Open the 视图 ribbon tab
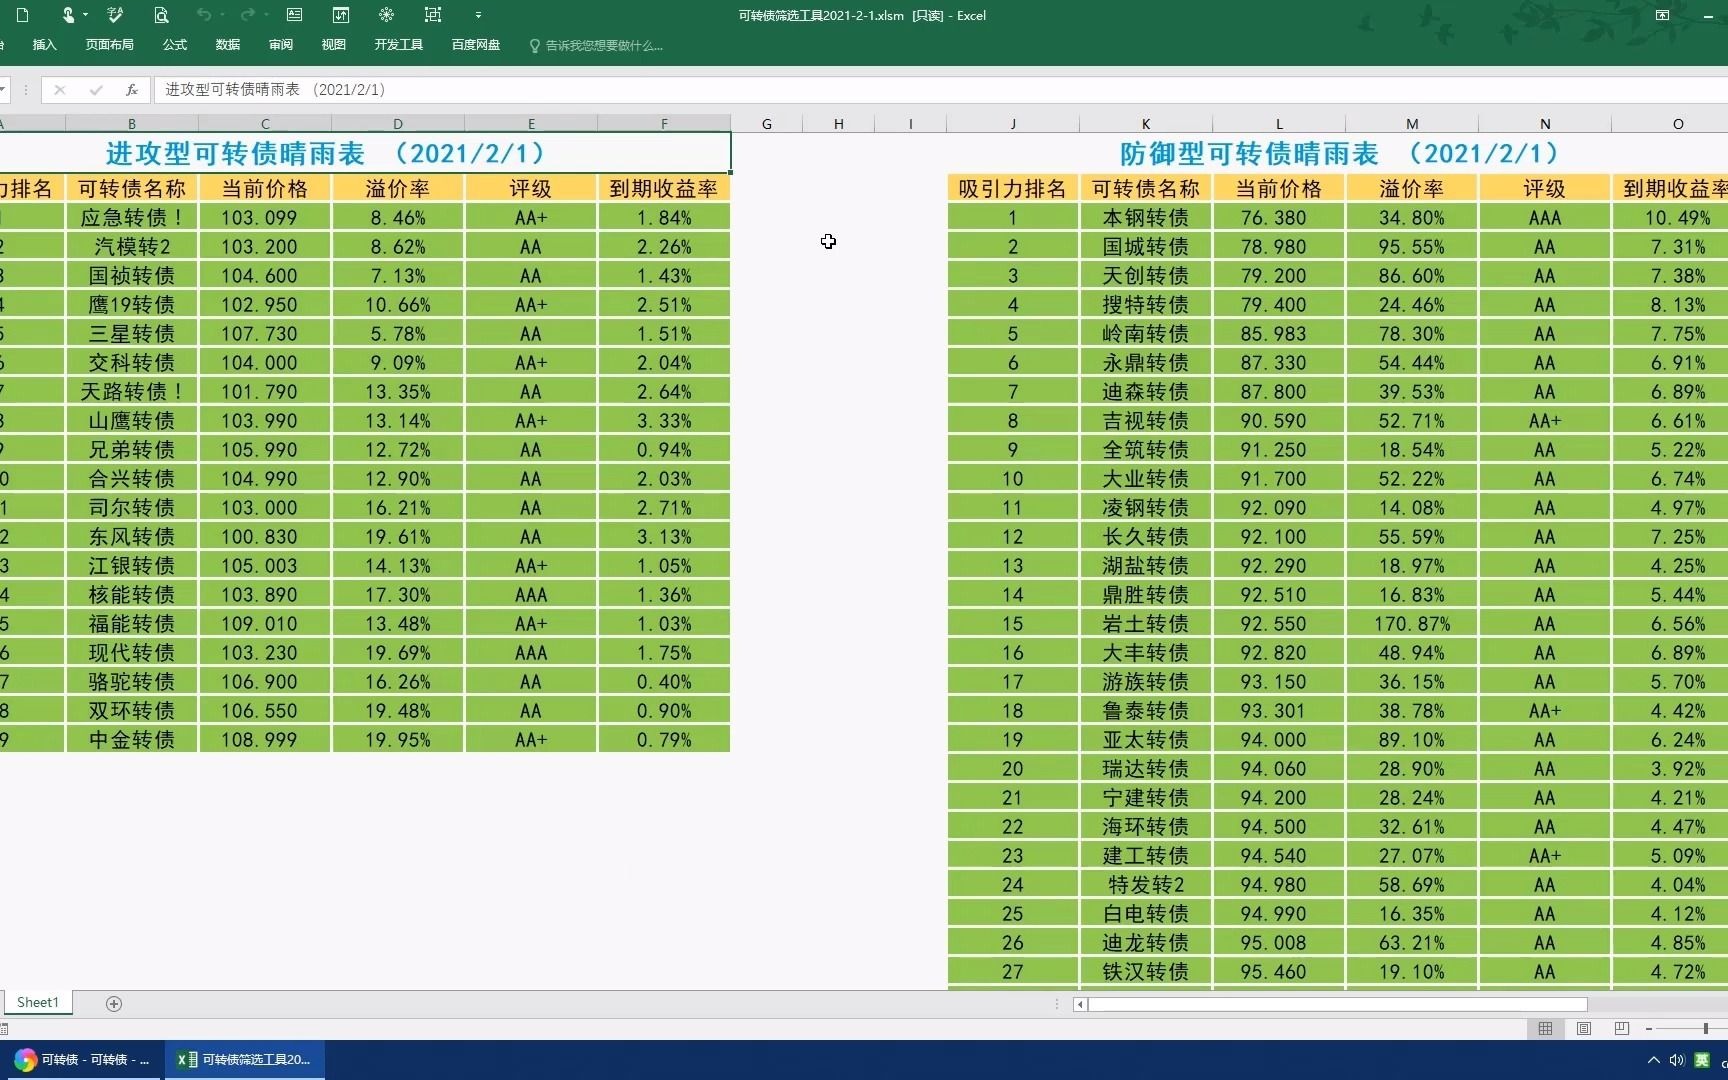1728x1080 pixels. [334, 45]
